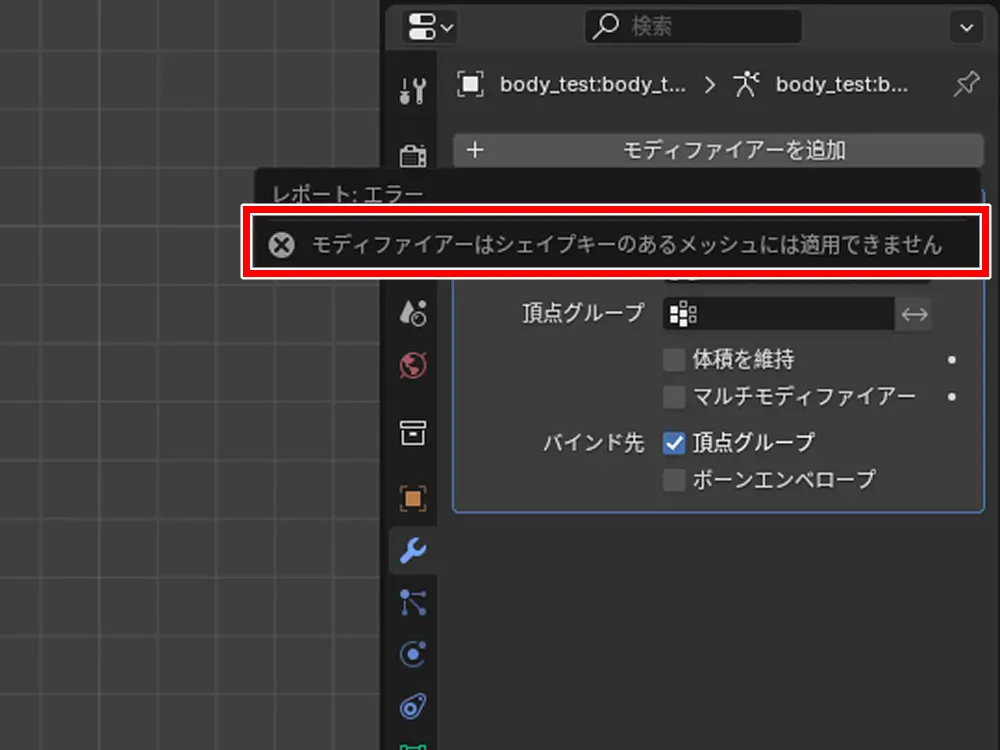
Task: Open the Object Constraints tab
Action: click(x=413, y=707)
